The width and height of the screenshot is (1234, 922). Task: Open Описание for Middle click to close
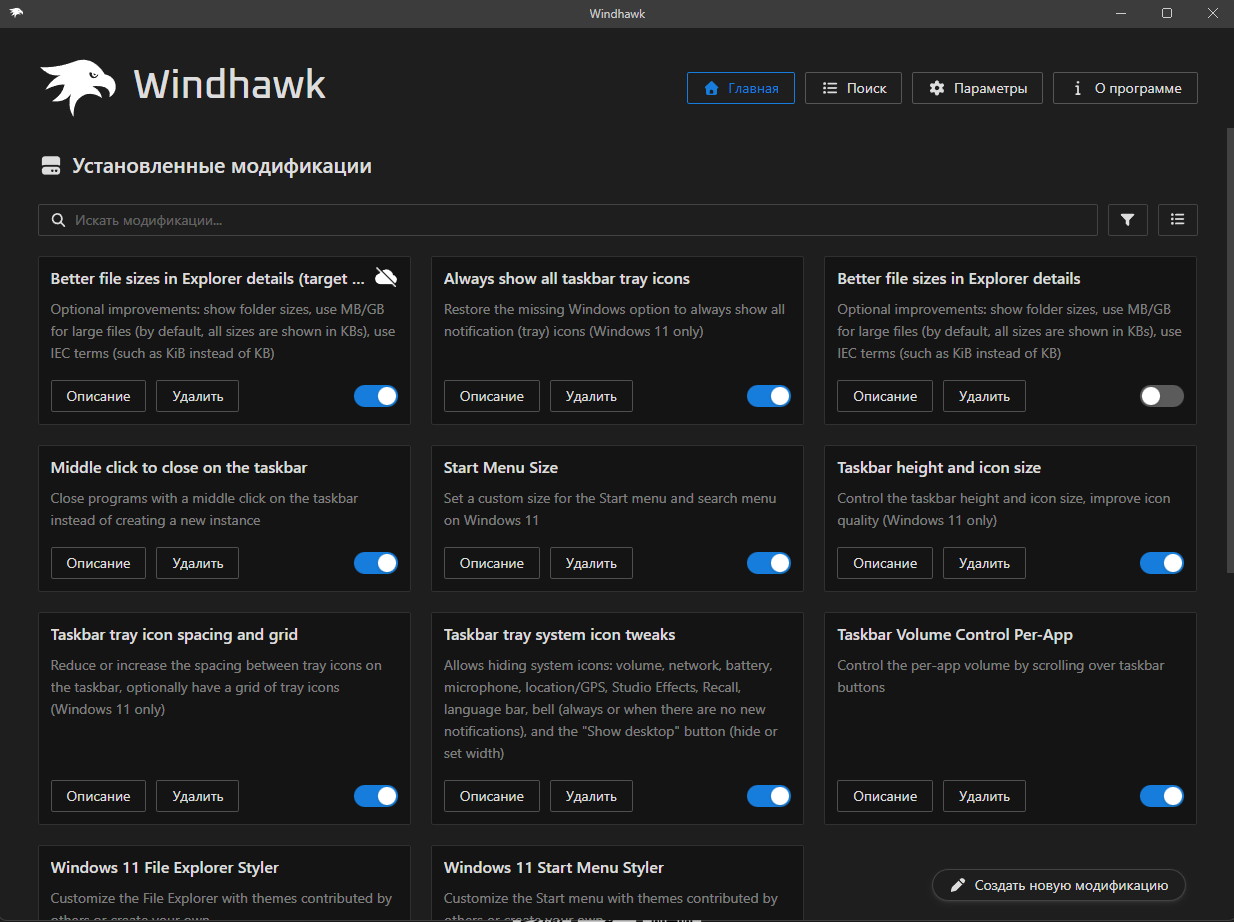(x=98, y=563)
